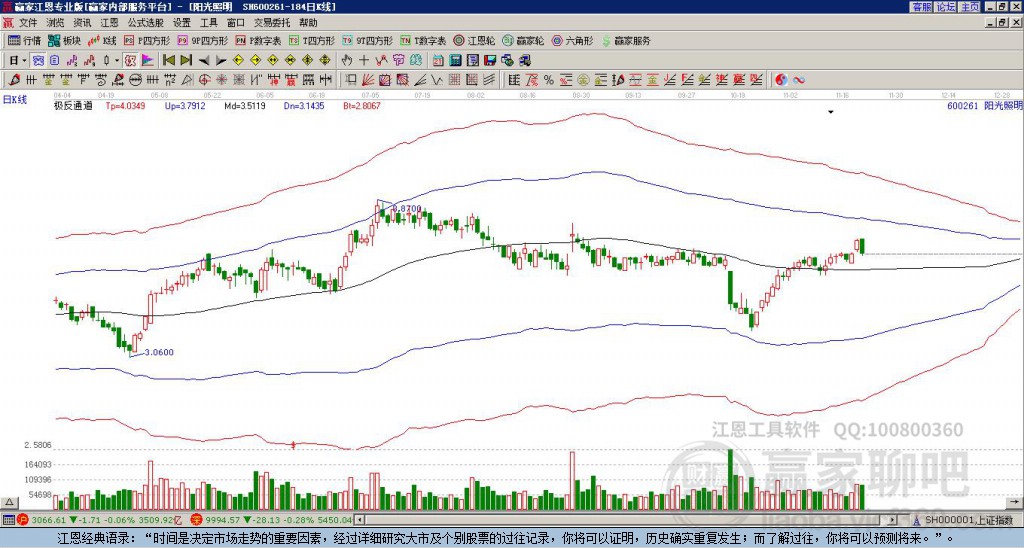Click the 论坛 forum button
Screen dimensions: 1024x548
tap(945, 7)
